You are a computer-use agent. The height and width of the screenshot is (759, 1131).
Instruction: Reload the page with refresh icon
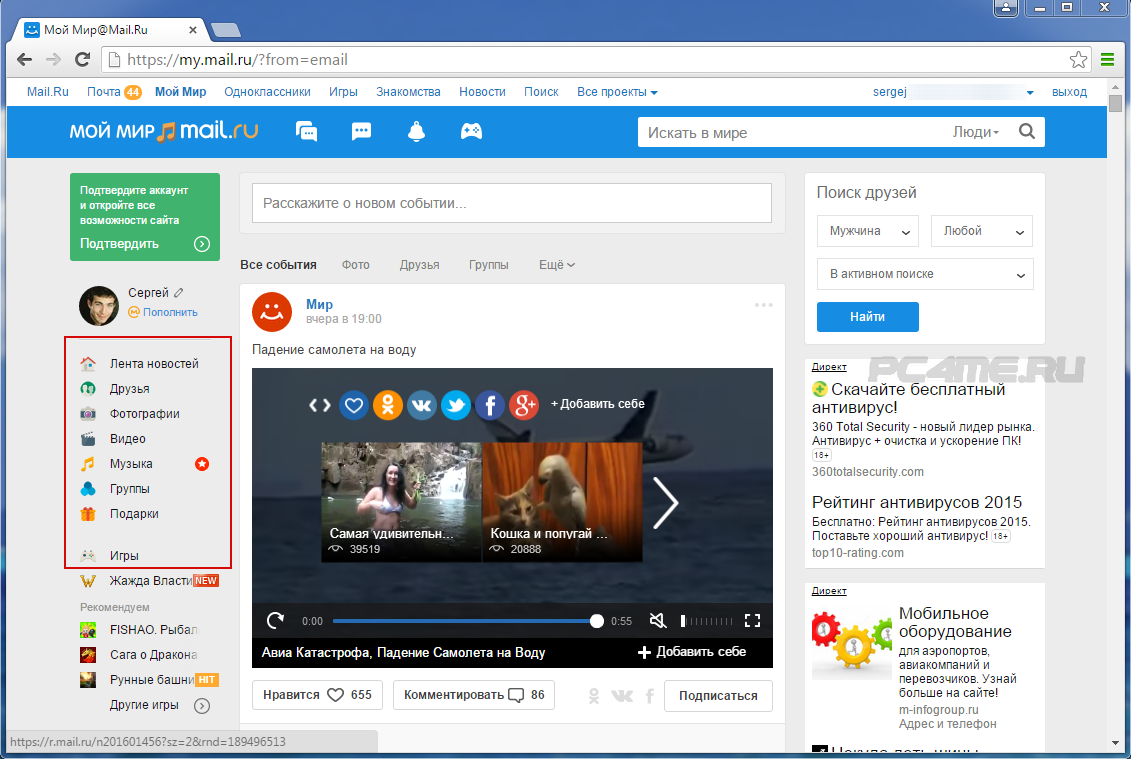(x=82, y=60)
